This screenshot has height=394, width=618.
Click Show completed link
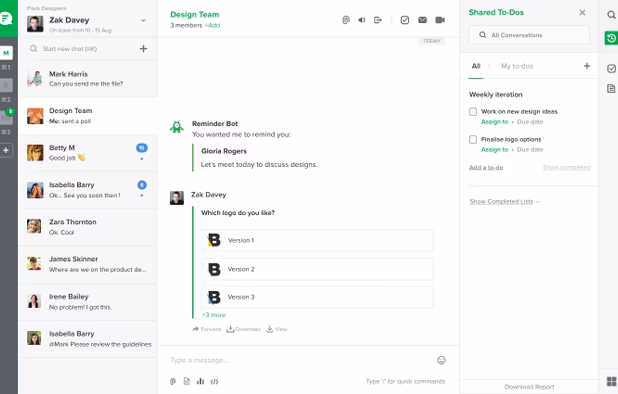567,167
